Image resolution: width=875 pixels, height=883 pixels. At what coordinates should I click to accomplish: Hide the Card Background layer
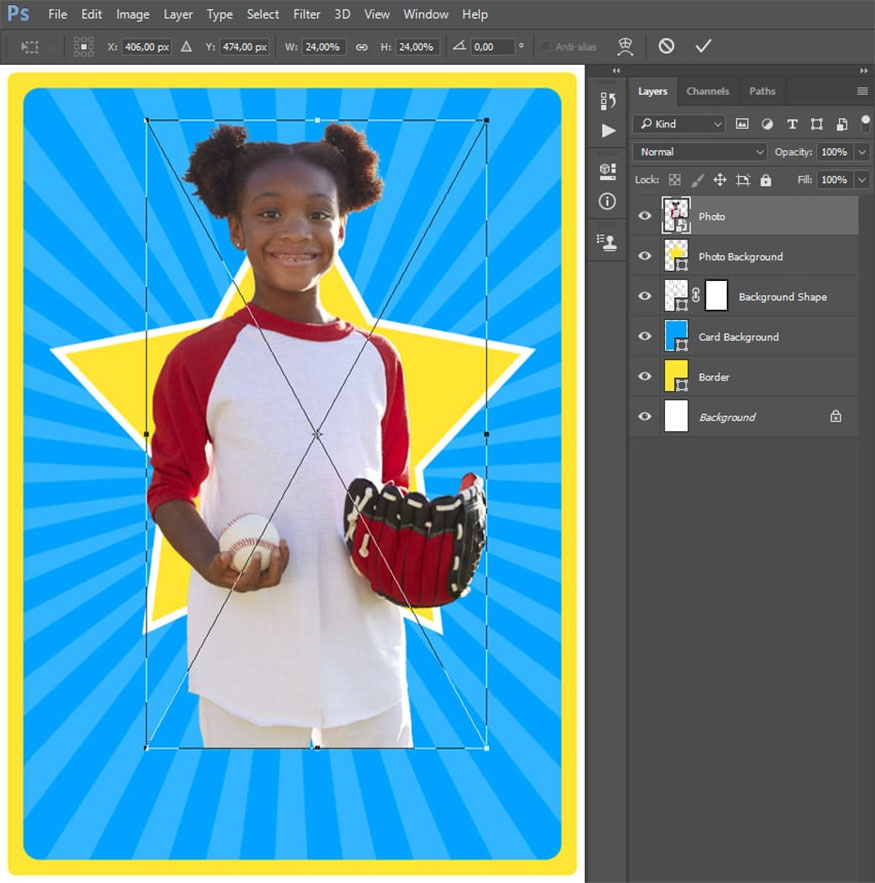[645, 337]
